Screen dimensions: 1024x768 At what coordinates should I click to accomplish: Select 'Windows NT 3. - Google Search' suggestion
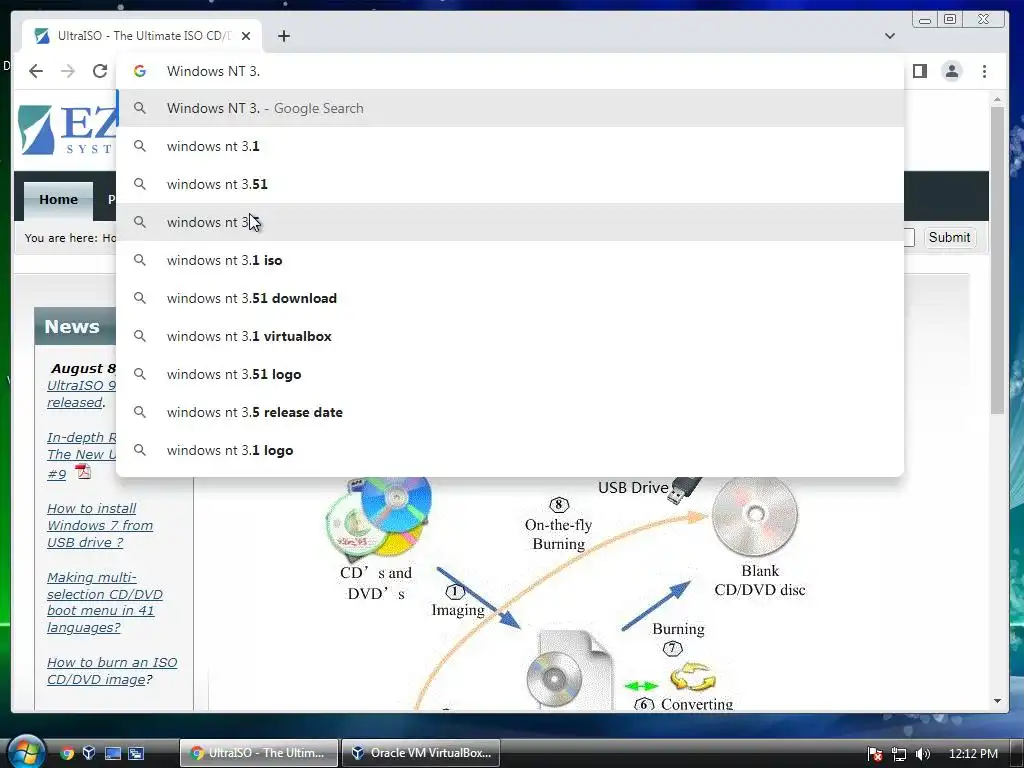510,108
